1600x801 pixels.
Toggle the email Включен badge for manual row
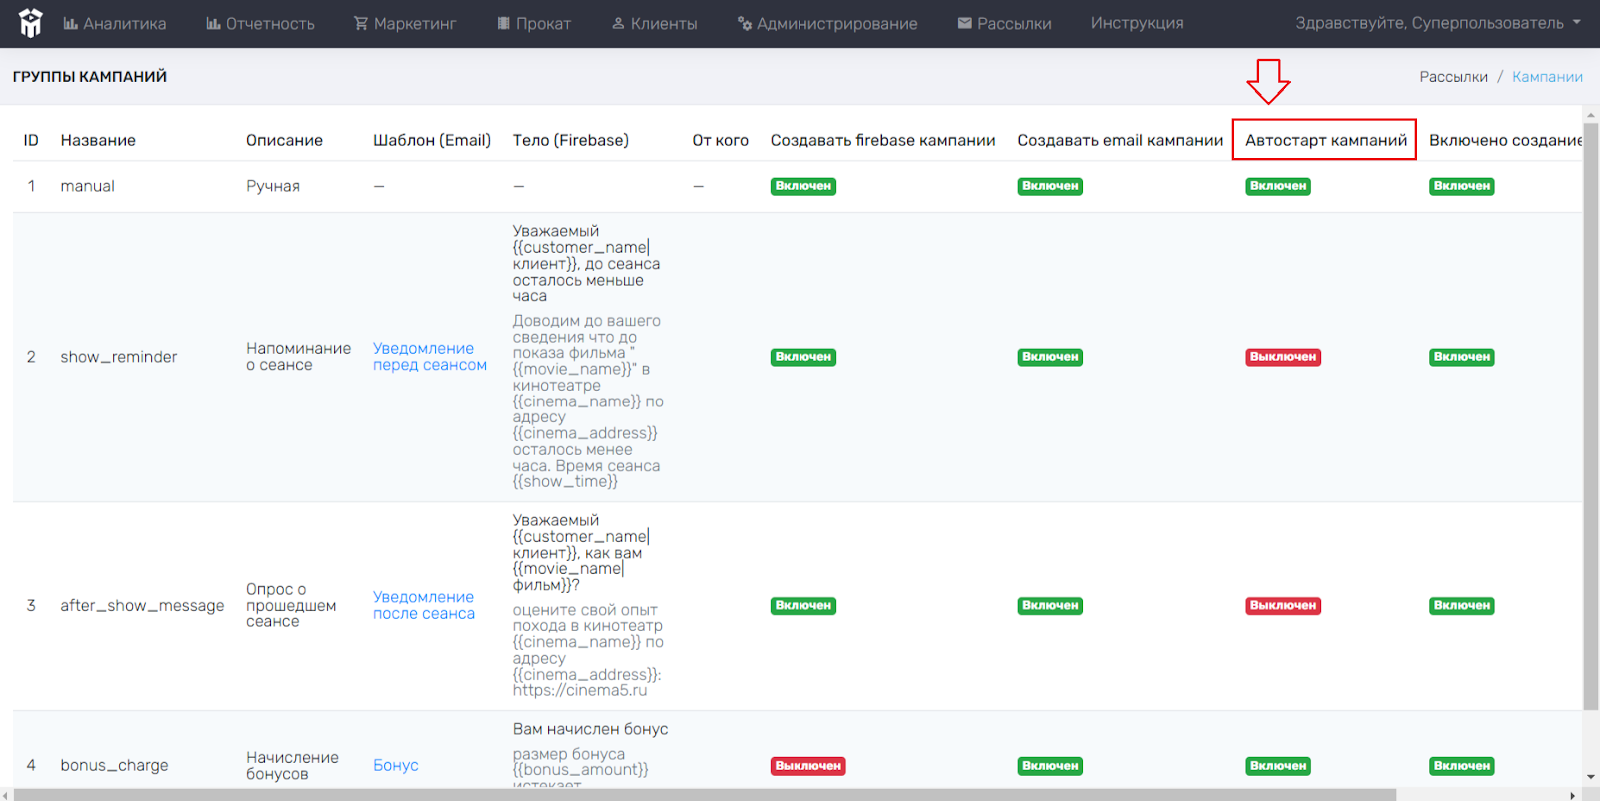click(1050, 186)
